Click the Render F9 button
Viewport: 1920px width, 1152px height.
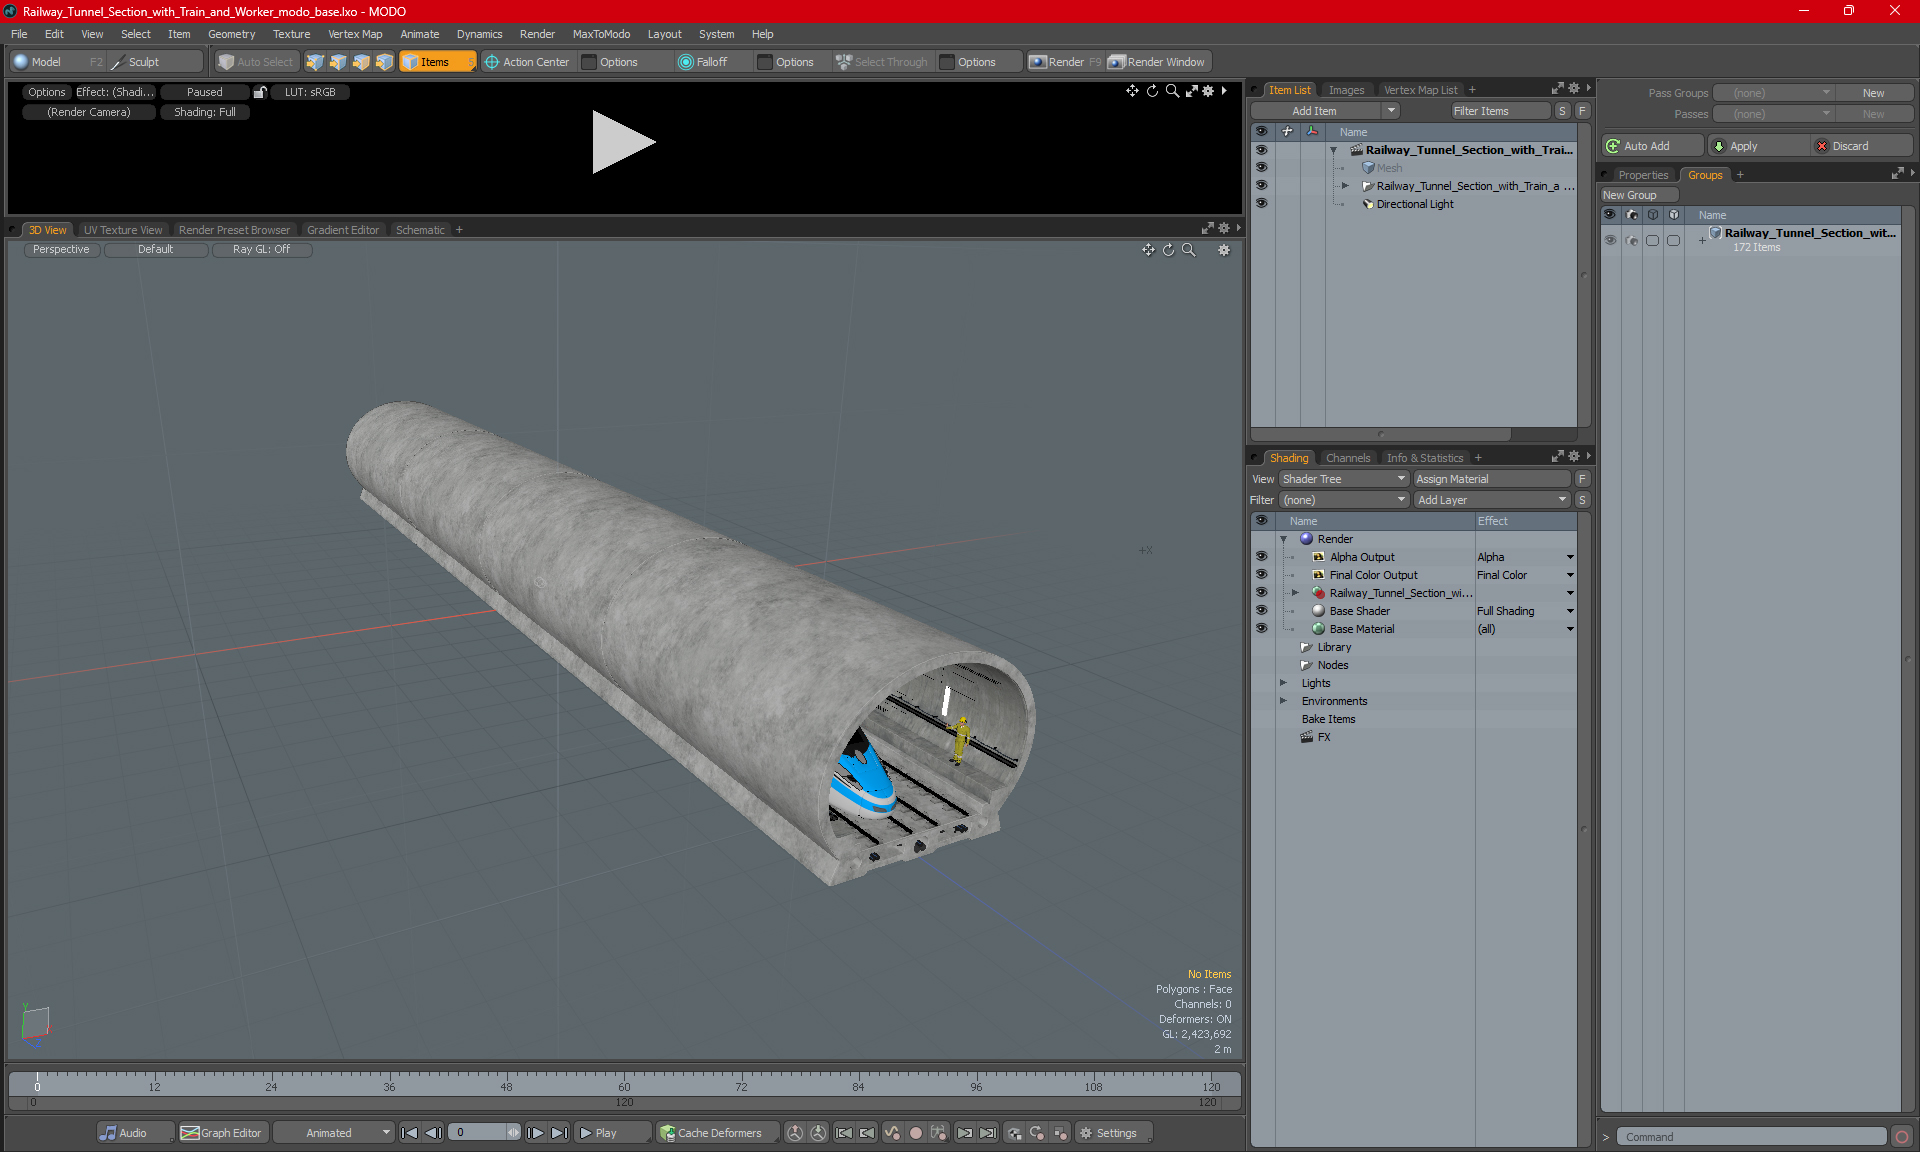click(1066, 62)
